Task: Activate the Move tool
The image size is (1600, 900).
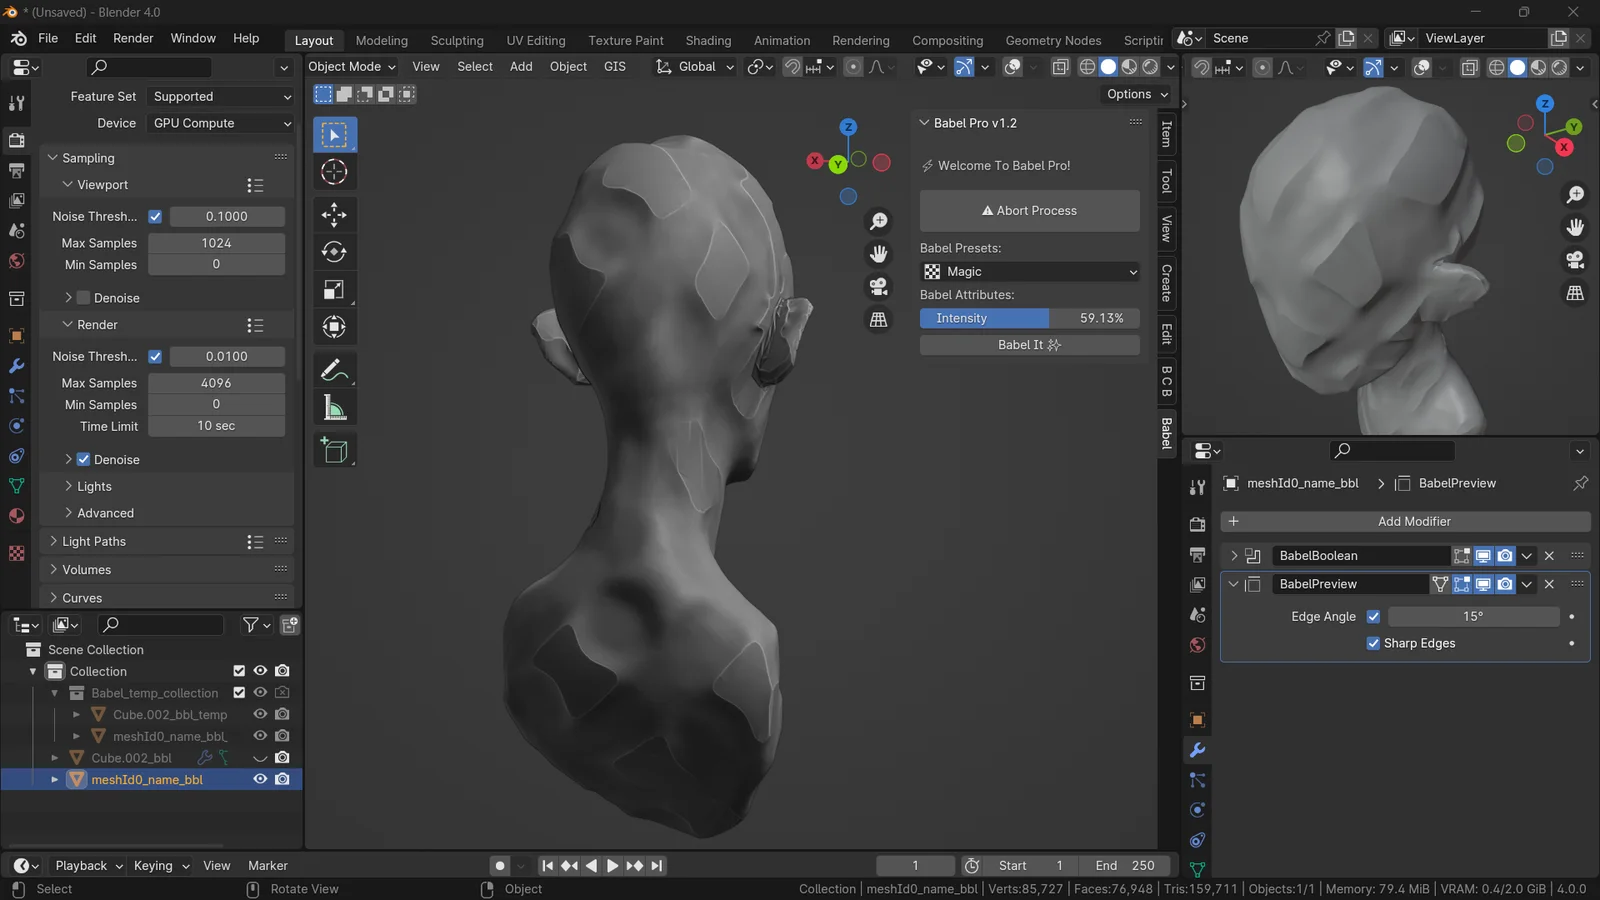Action: [334, 214]
